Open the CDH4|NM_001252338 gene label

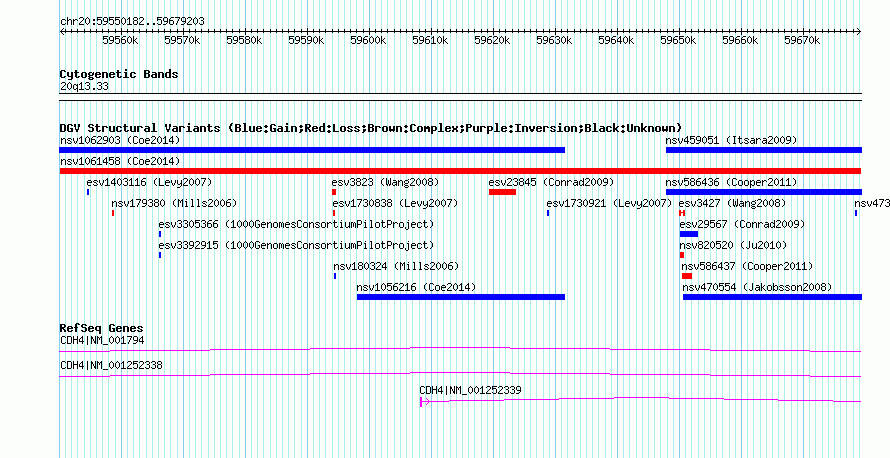pyautogui.click(x=111, y=365)
